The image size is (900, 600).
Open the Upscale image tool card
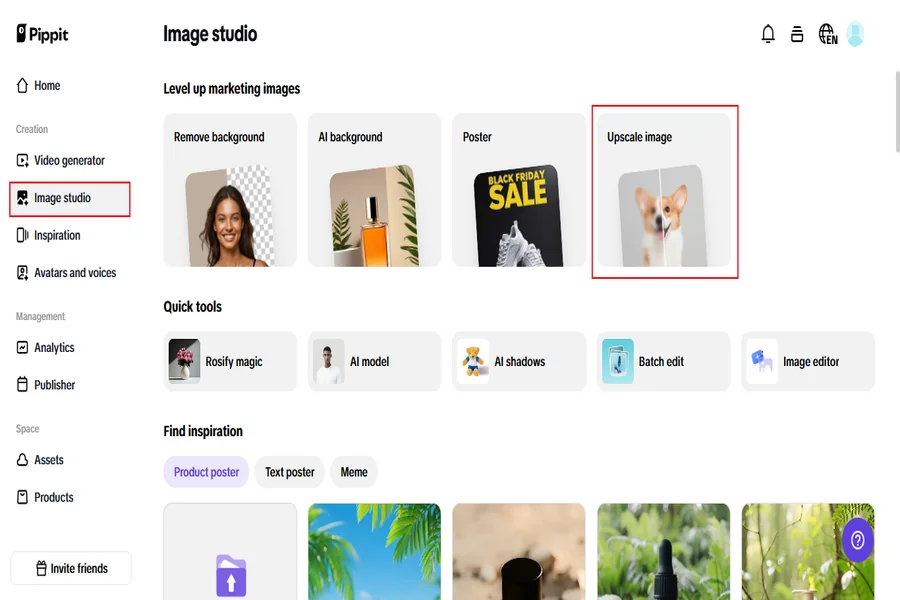point(664,190)
